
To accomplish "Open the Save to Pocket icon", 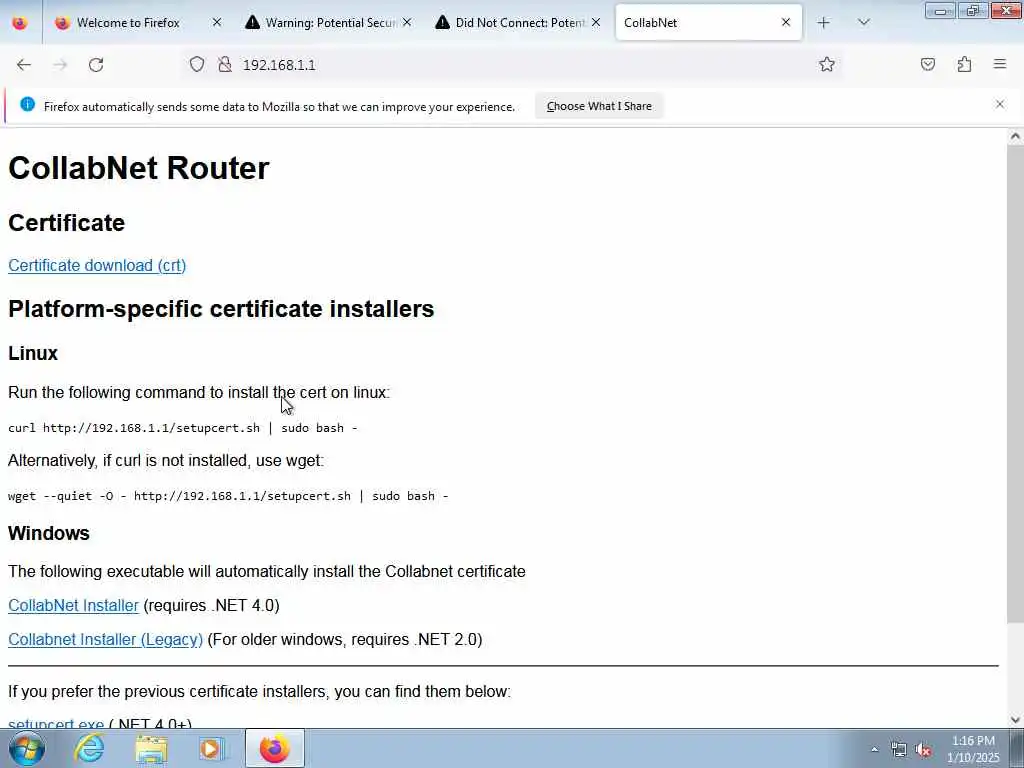I will pos(928,64).
